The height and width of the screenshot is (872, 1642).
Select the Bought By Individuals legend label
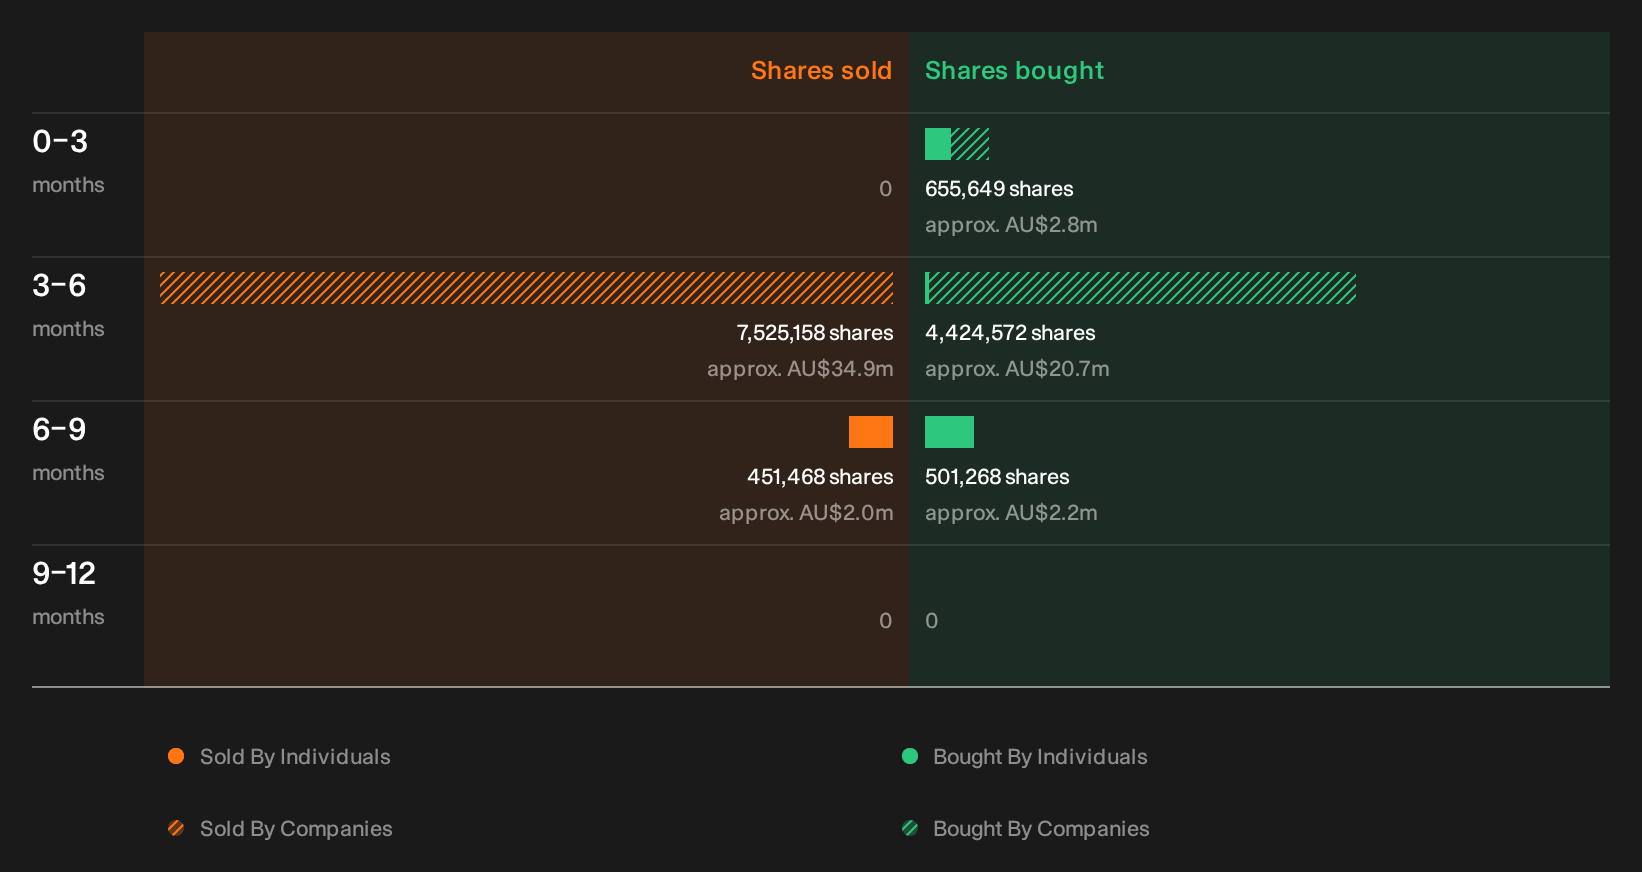click(1040, 757)
